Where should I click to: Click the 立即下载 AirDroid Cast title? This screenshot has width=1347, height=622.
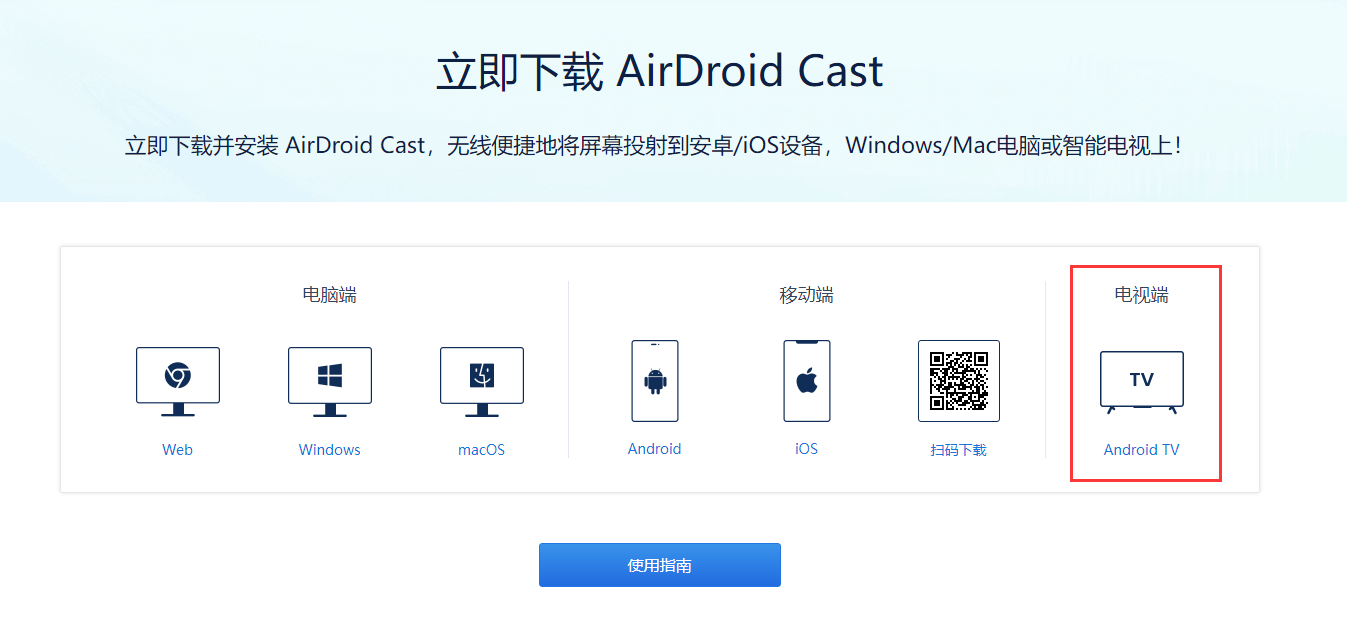pos(660,72)
